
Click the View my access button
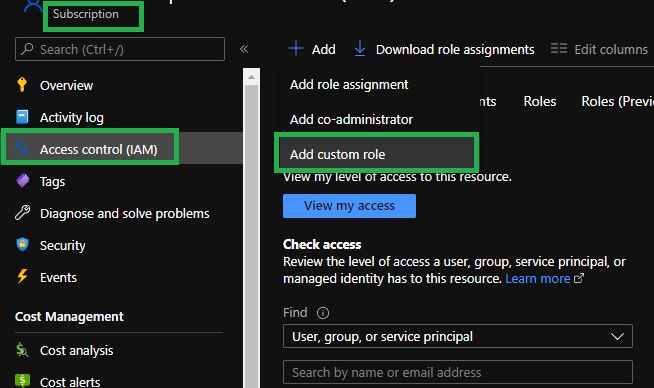click(349, 206)
